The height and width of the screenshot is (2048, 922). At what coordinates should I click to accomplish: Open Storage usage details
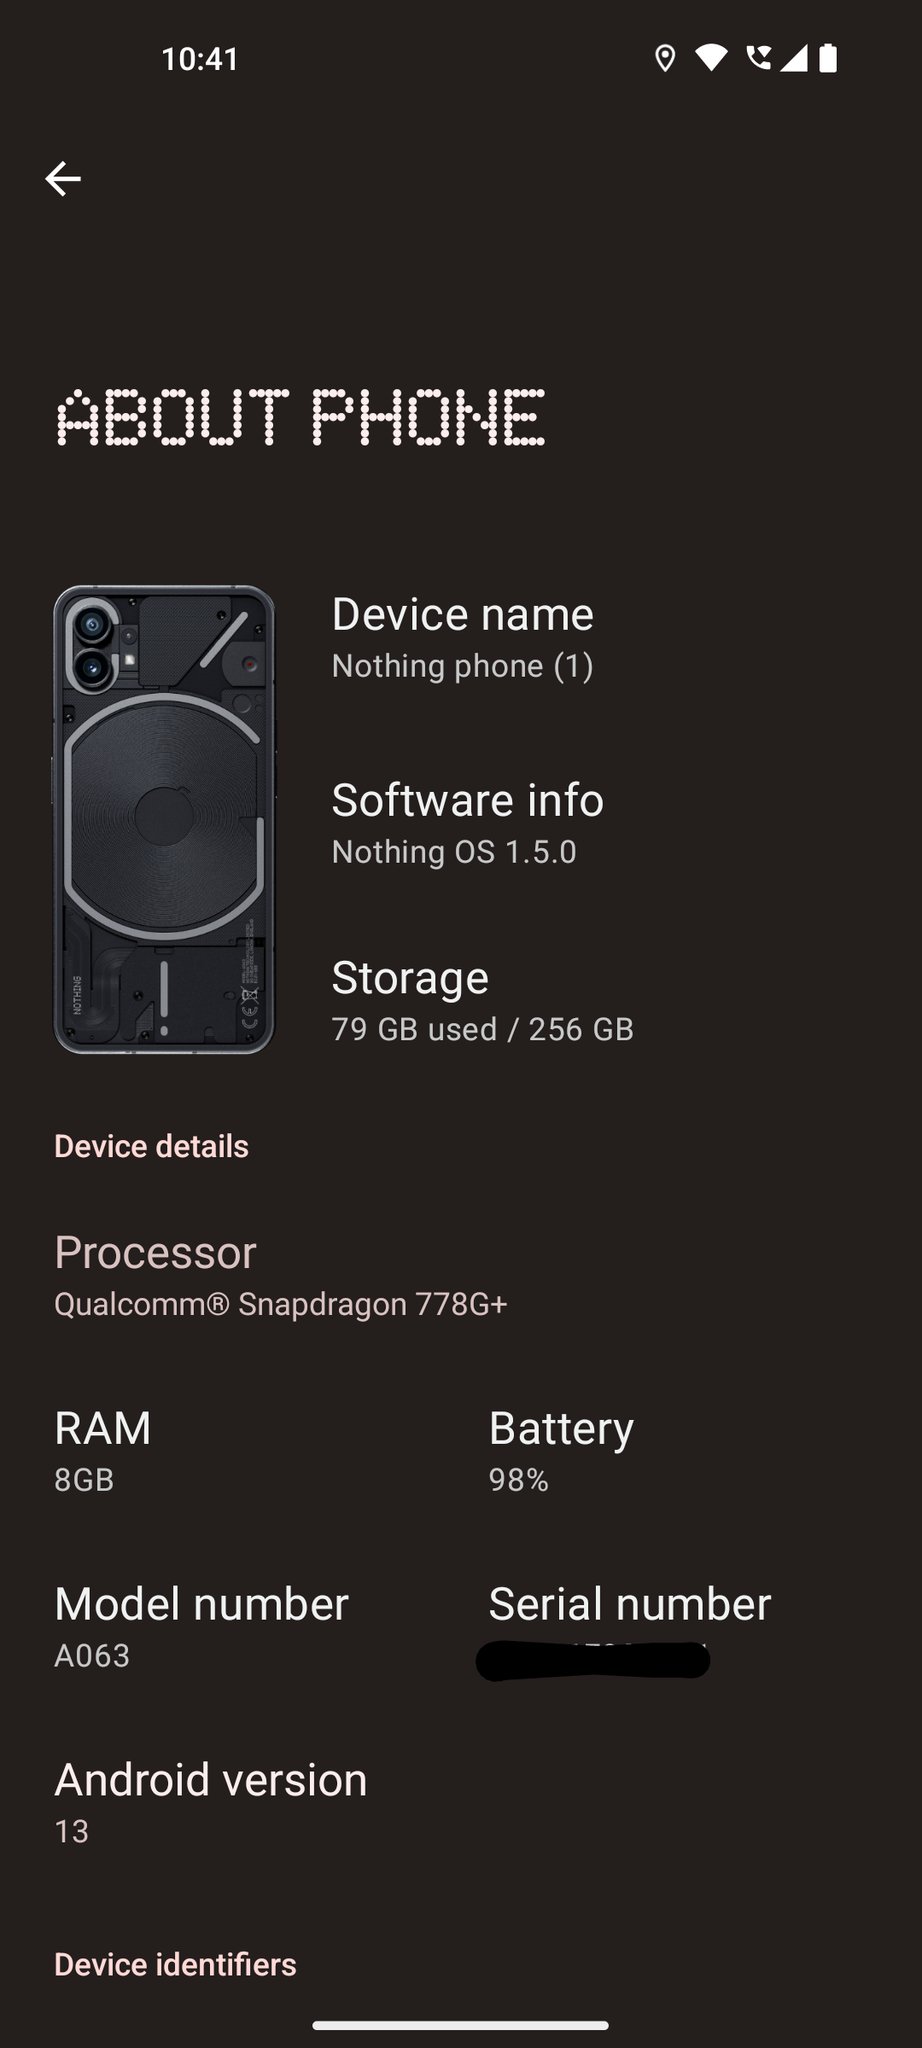click(482, 1000)
